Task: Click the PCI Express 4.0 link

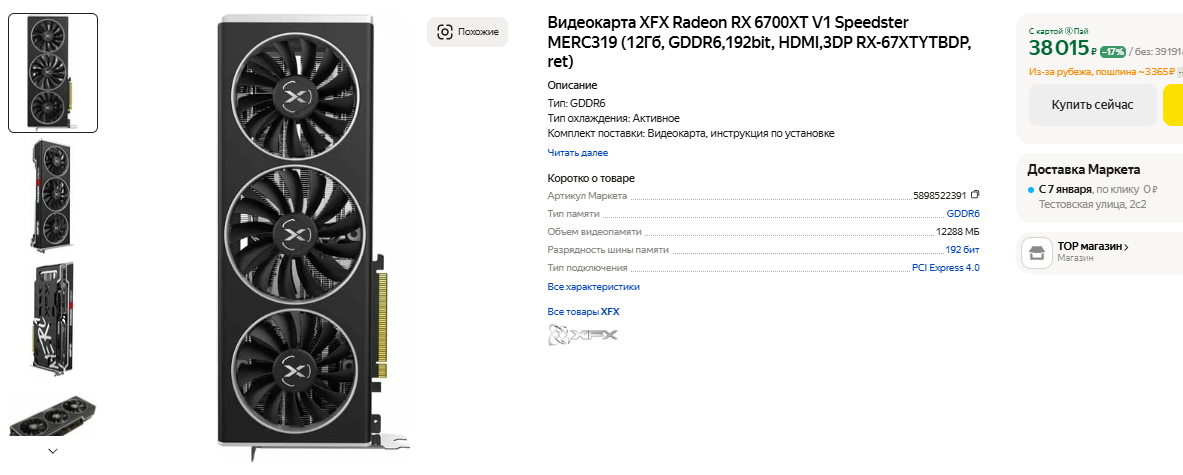Action: [946, 268]
